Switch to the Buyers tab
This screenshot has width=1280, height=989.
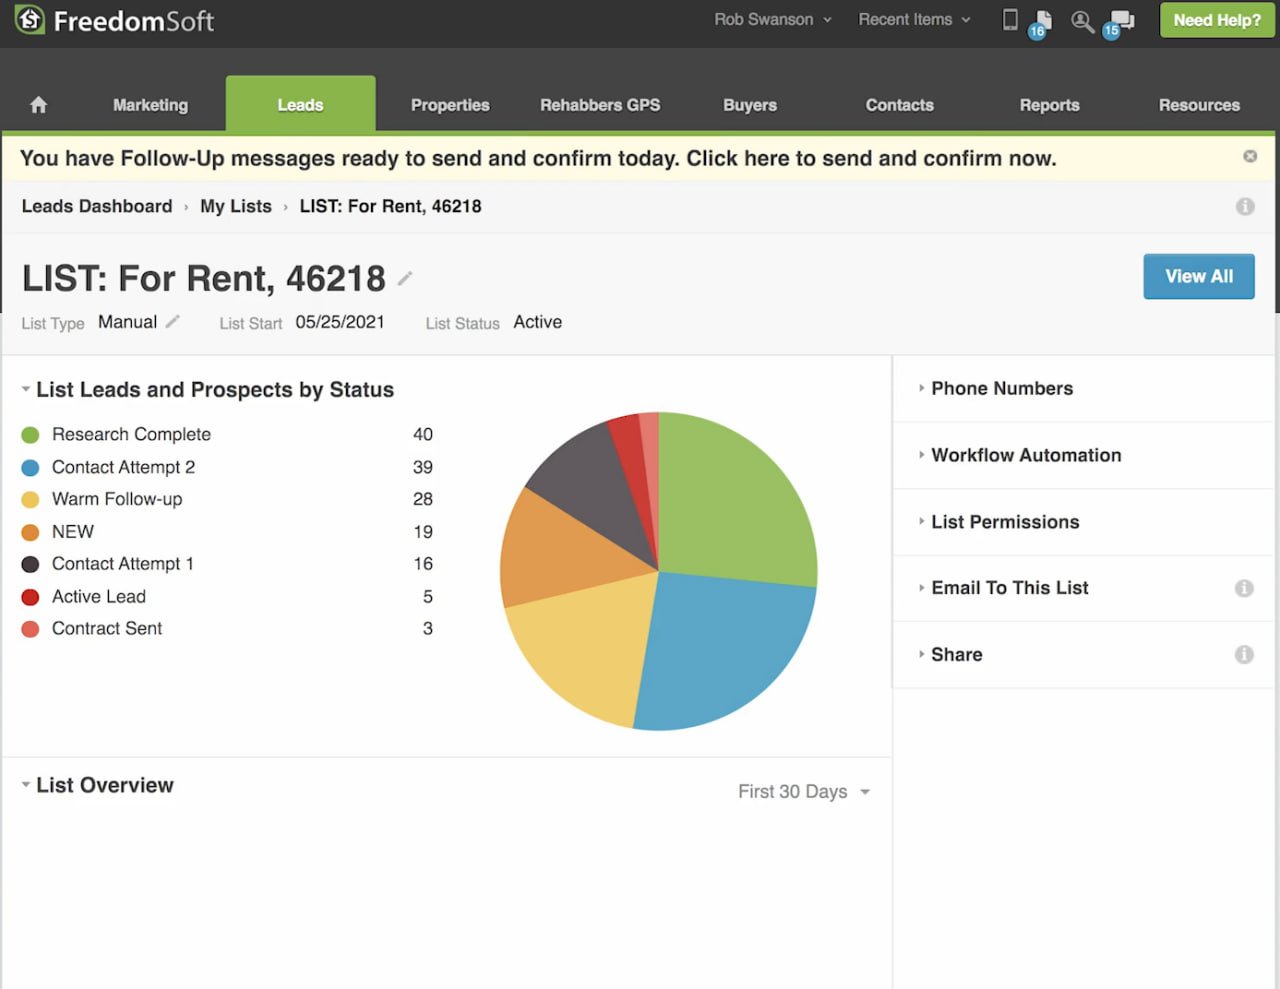tap(749, 104)
